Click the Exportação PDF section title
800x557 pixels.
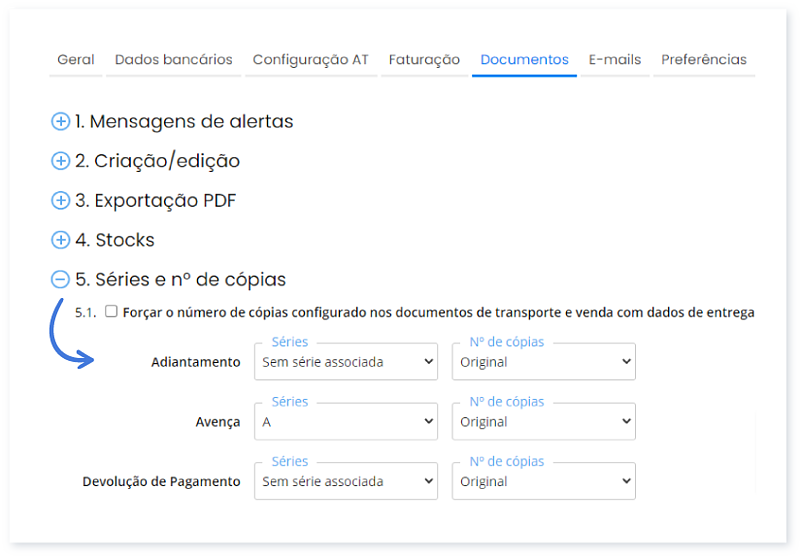click(x=156, y=200)
